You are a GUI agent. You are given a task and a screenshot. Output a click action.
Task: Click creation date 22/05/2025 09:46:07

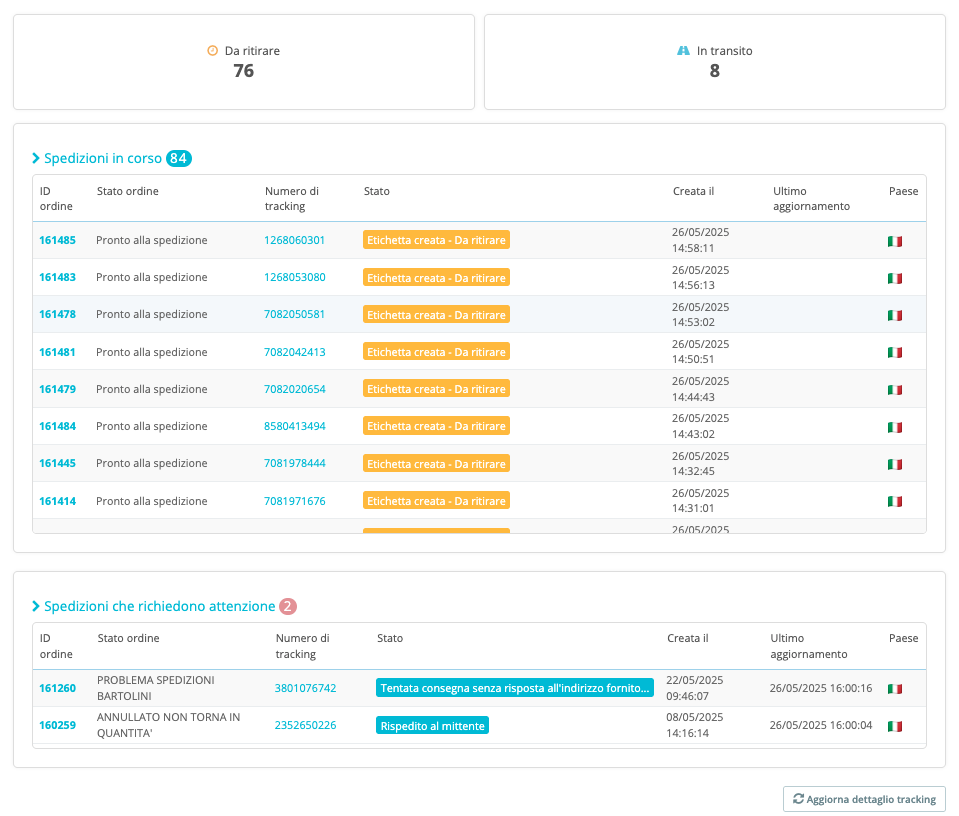(x=695, y=688)
